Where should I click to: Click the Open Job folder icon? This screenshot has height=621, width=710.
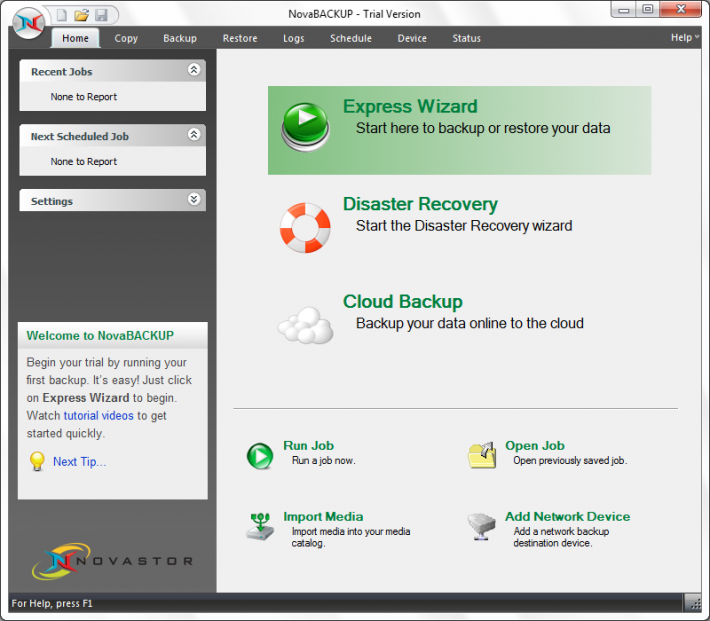click(x=482, y=455)
